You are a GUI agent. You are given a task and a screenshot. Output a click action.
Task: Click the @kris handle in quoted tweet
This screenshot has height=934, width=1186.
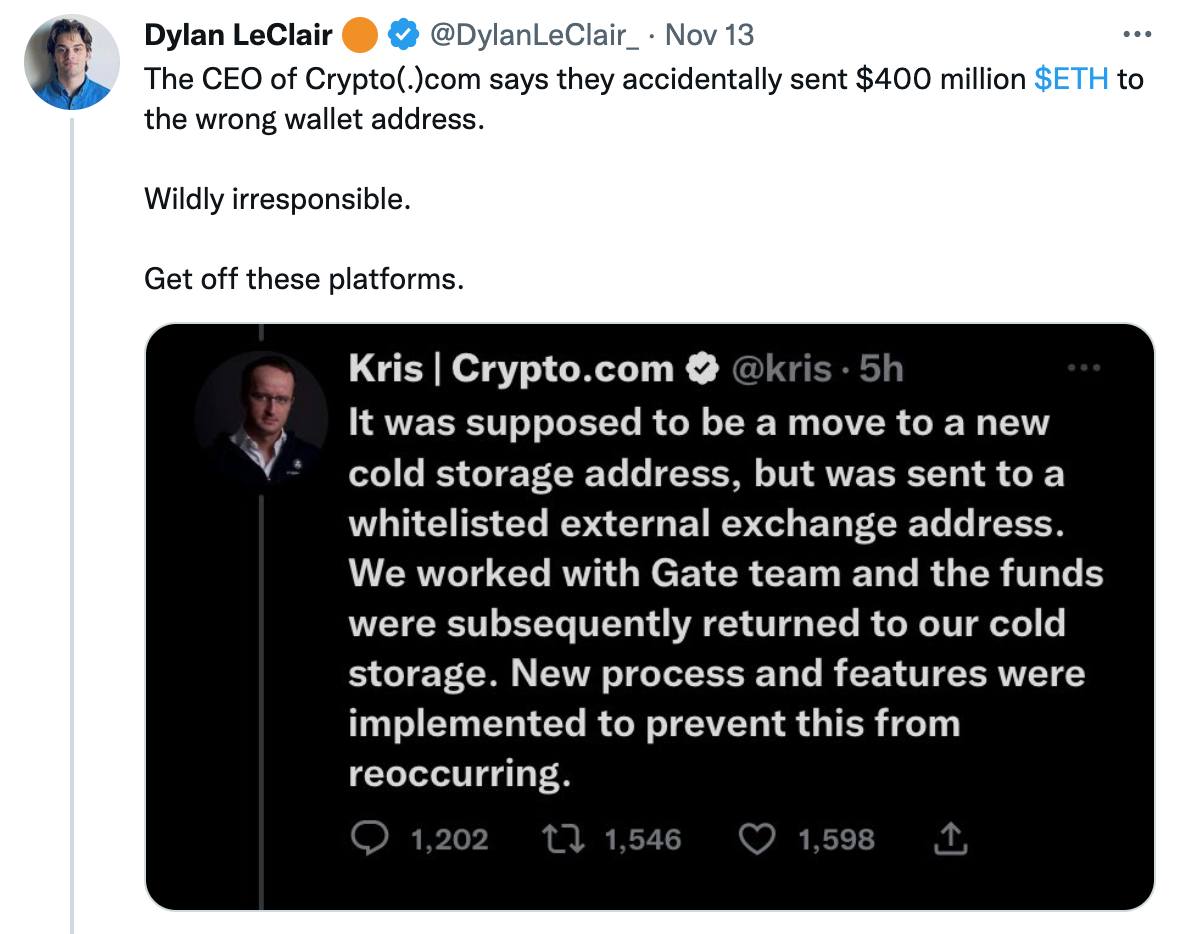pos(781,370)
